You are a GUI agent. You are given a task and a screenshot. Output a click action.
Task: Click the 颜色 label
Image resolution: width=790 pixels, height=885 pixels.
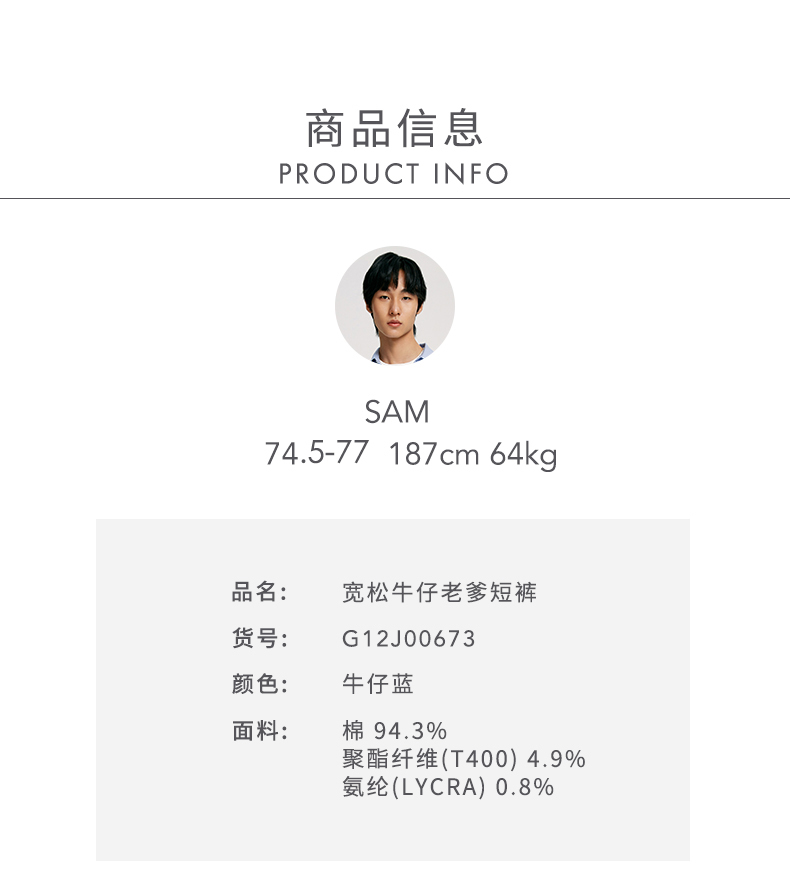(259, 684)
